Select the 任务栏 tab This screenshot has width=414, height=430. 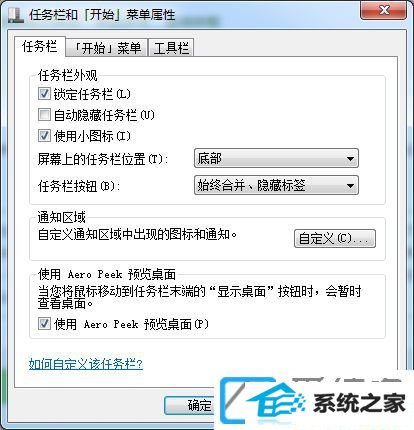coord(39,46)
